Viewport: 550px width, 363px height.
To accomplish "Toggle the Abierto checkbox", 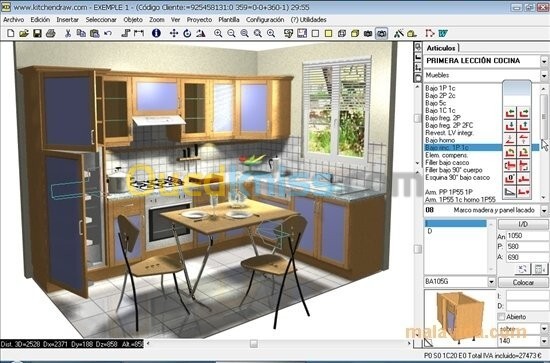I will coord(501,317).
